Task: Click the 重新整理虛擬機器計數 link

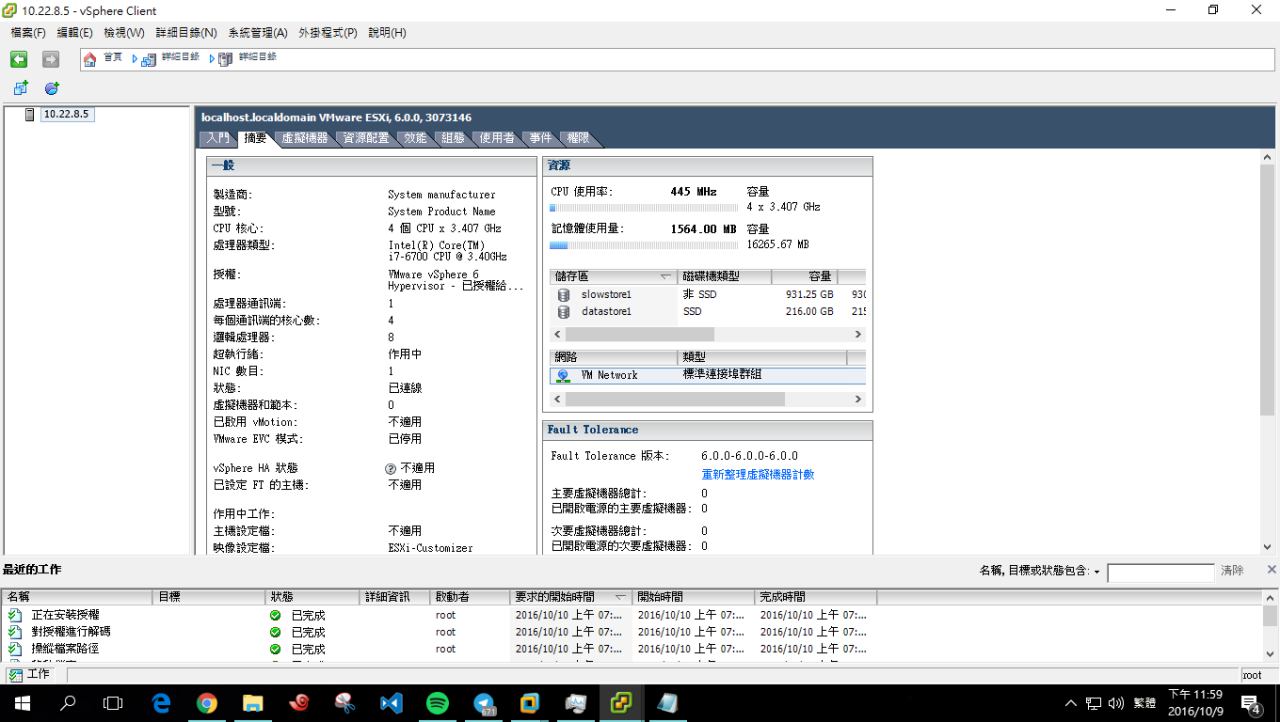Action: point(758,475)
